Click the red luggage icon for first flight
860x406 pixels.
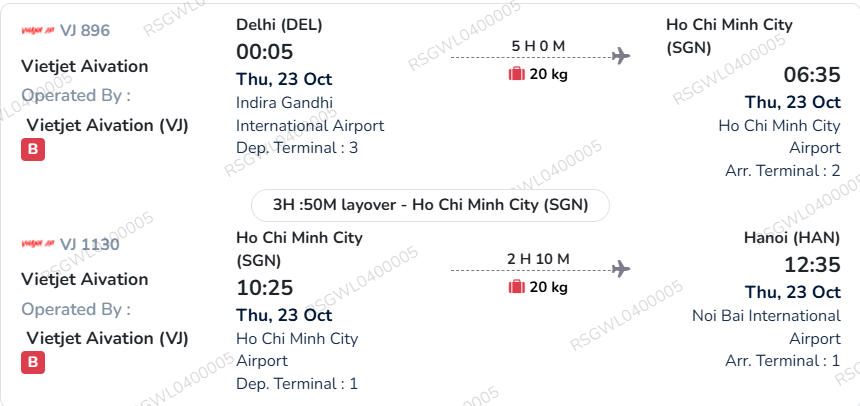click(x=517, y=74)
